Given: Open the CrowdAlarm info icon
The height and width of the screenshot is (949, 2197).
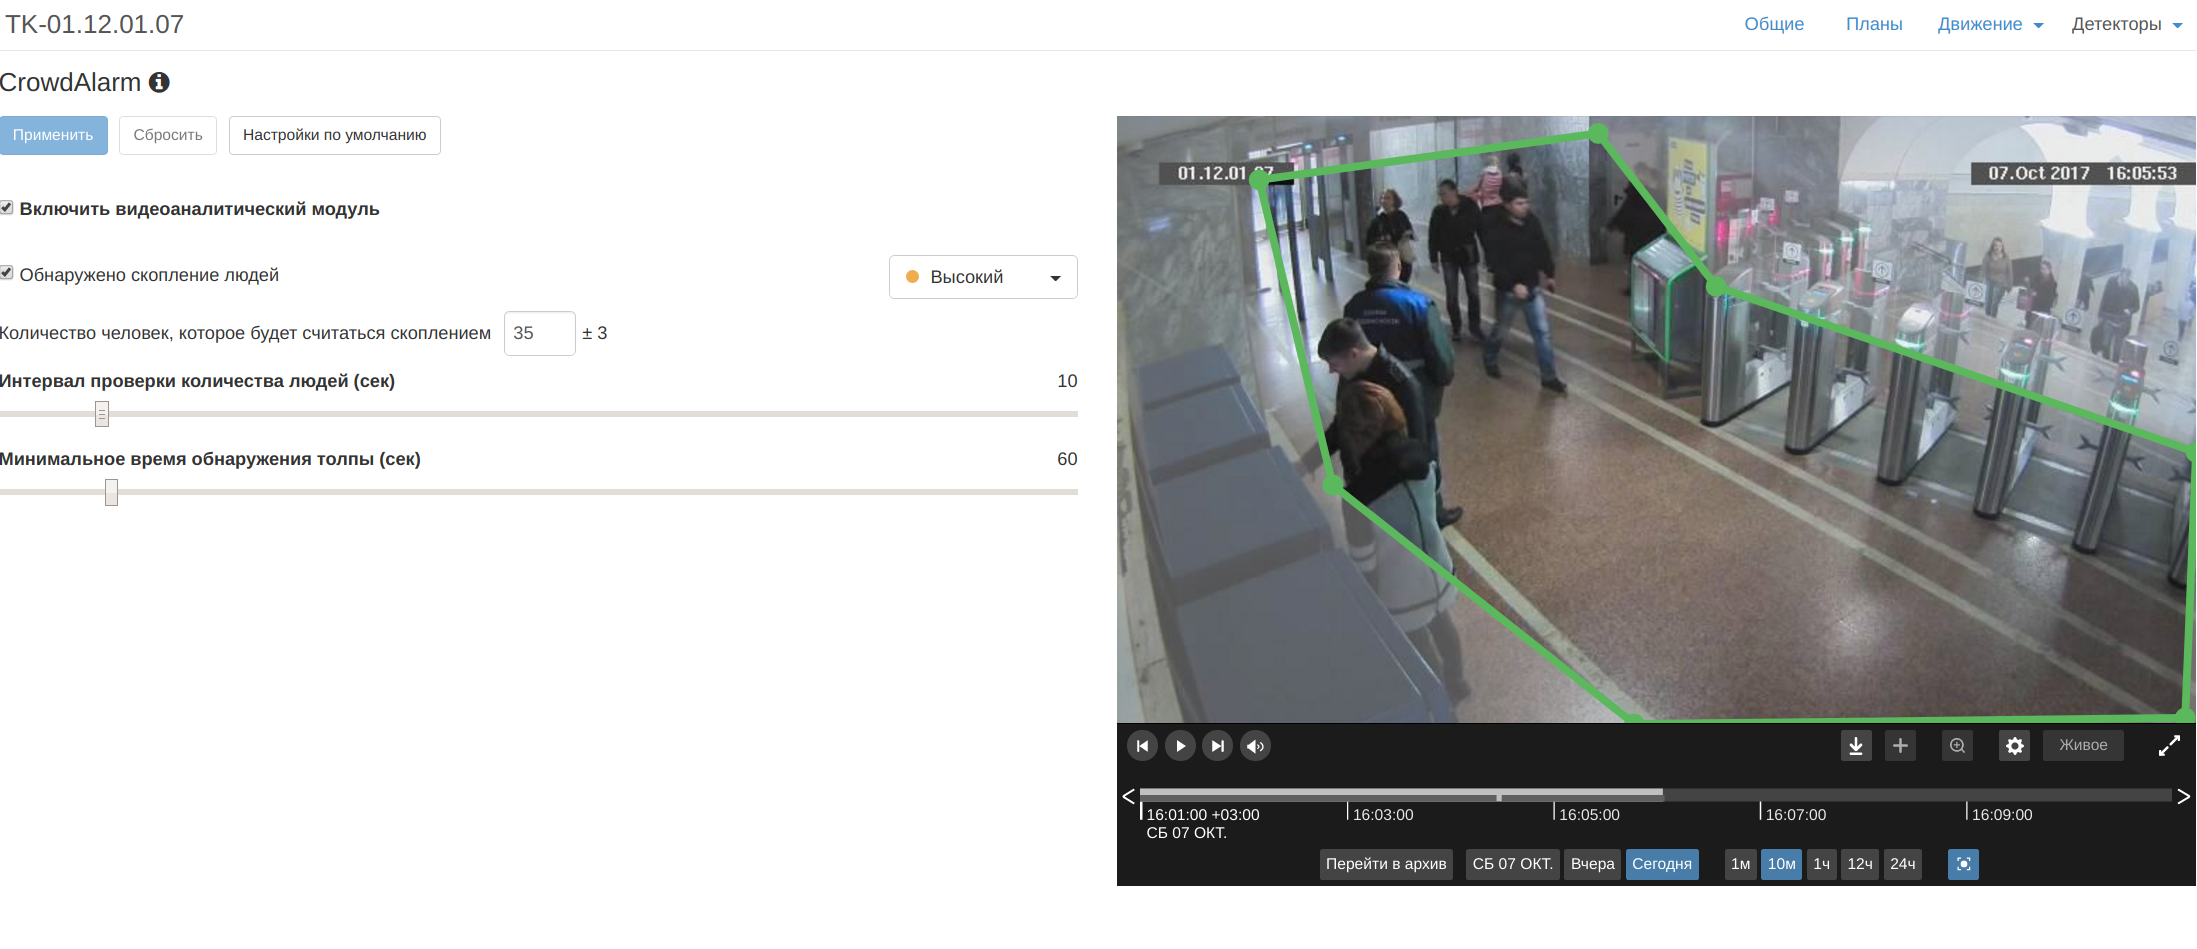Looking at the screenshot, I should (x=159, y=82).
